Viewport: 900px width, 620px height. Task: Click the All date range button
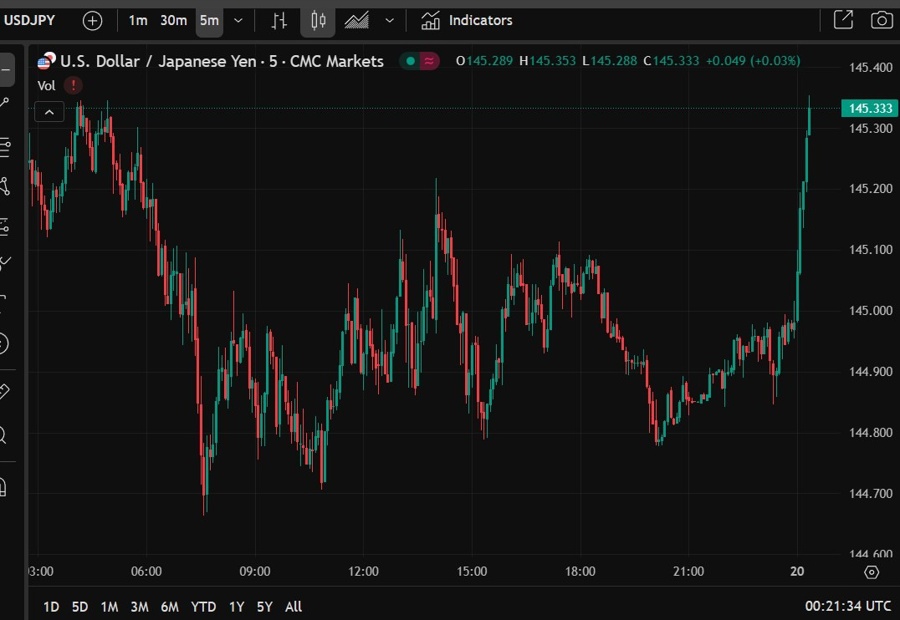pos(293,607)
